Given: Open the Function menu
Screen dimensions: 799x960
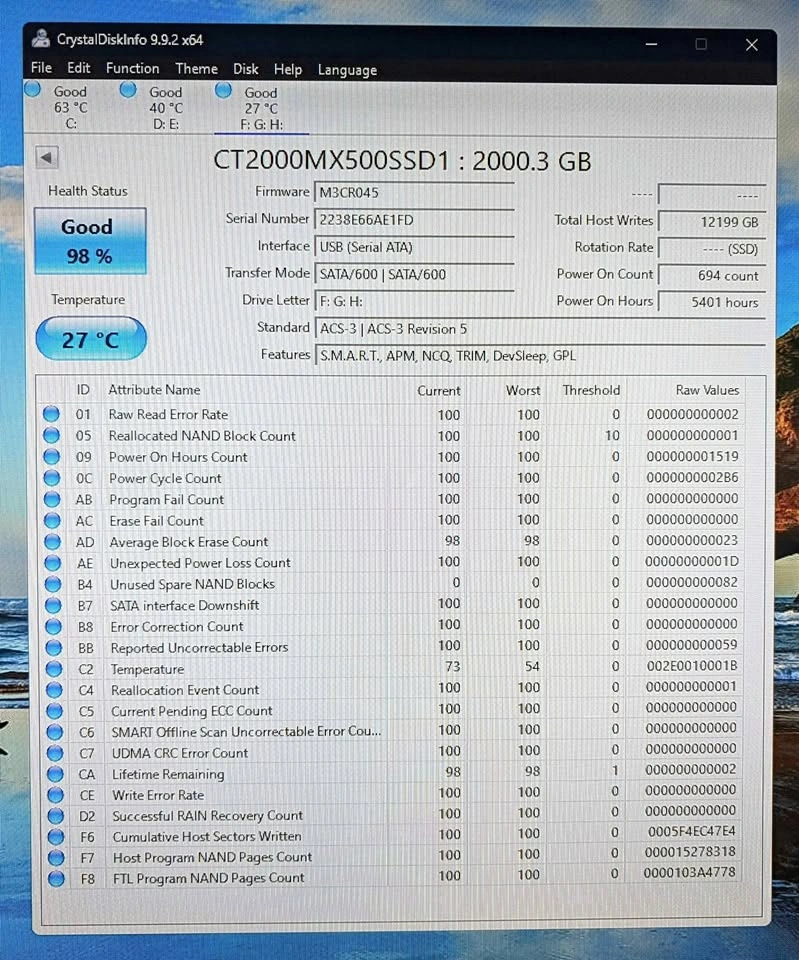Looking at the screenshot, I should 132,68.
